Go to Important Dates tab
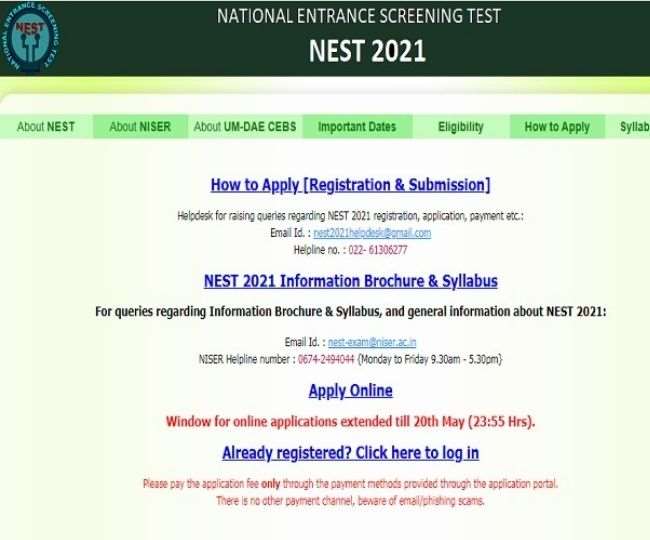The width and height of the screenshot is (650, 540). [357, 126]
